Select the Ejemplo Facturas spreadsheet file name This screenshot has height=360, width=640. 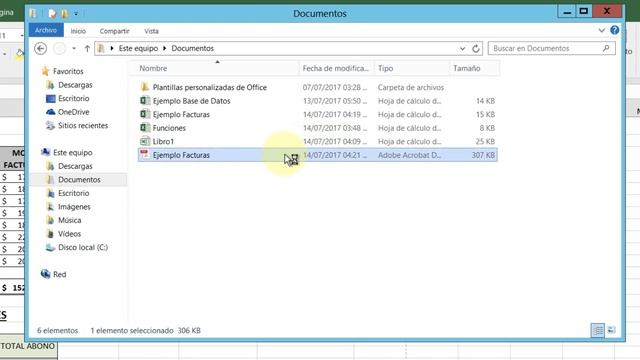(181, 115)
